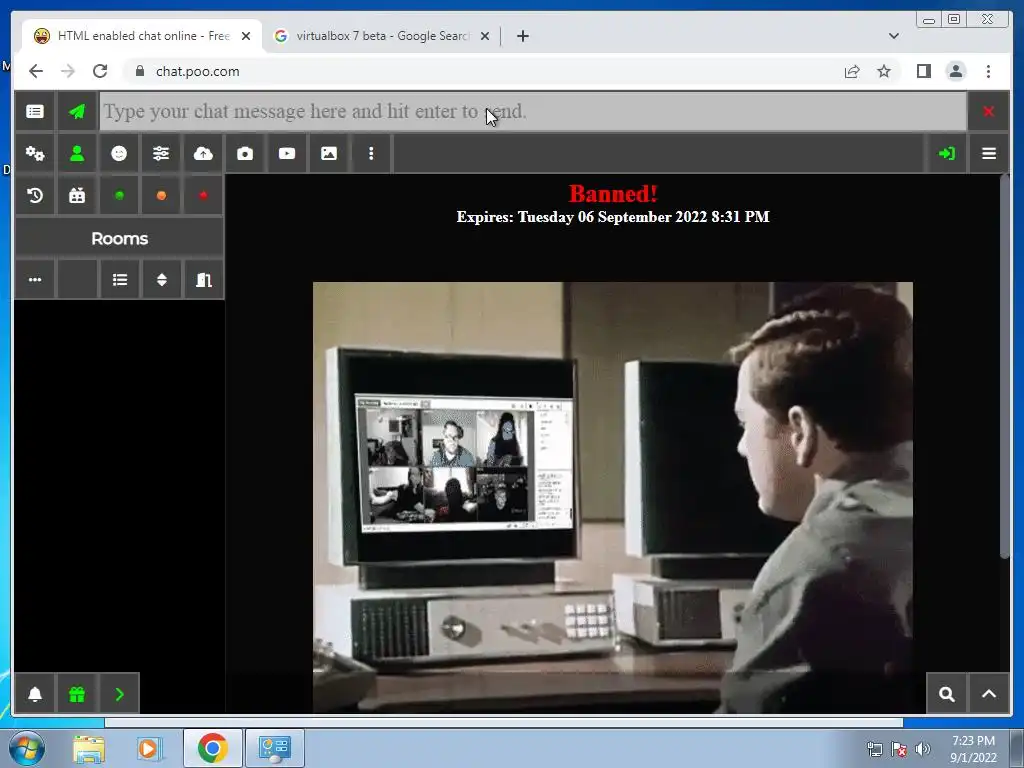Click the bell notifications icon
The image size is (1024, 768).
[x=35, y=694]
